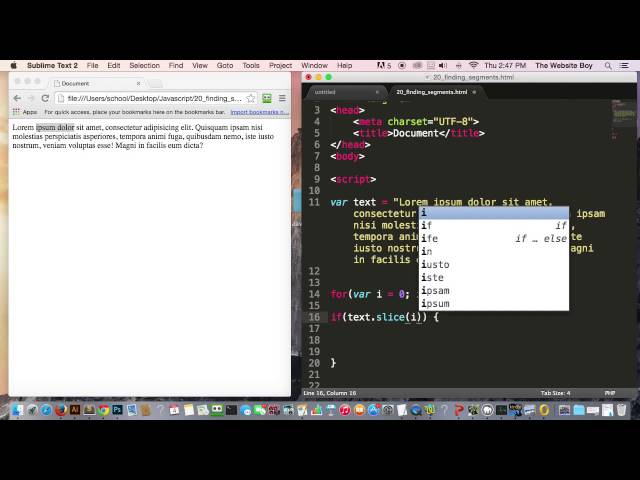The image size is (640, 480).
Task: Click the green extension icon in Chrome
Action: coord(267,98)
